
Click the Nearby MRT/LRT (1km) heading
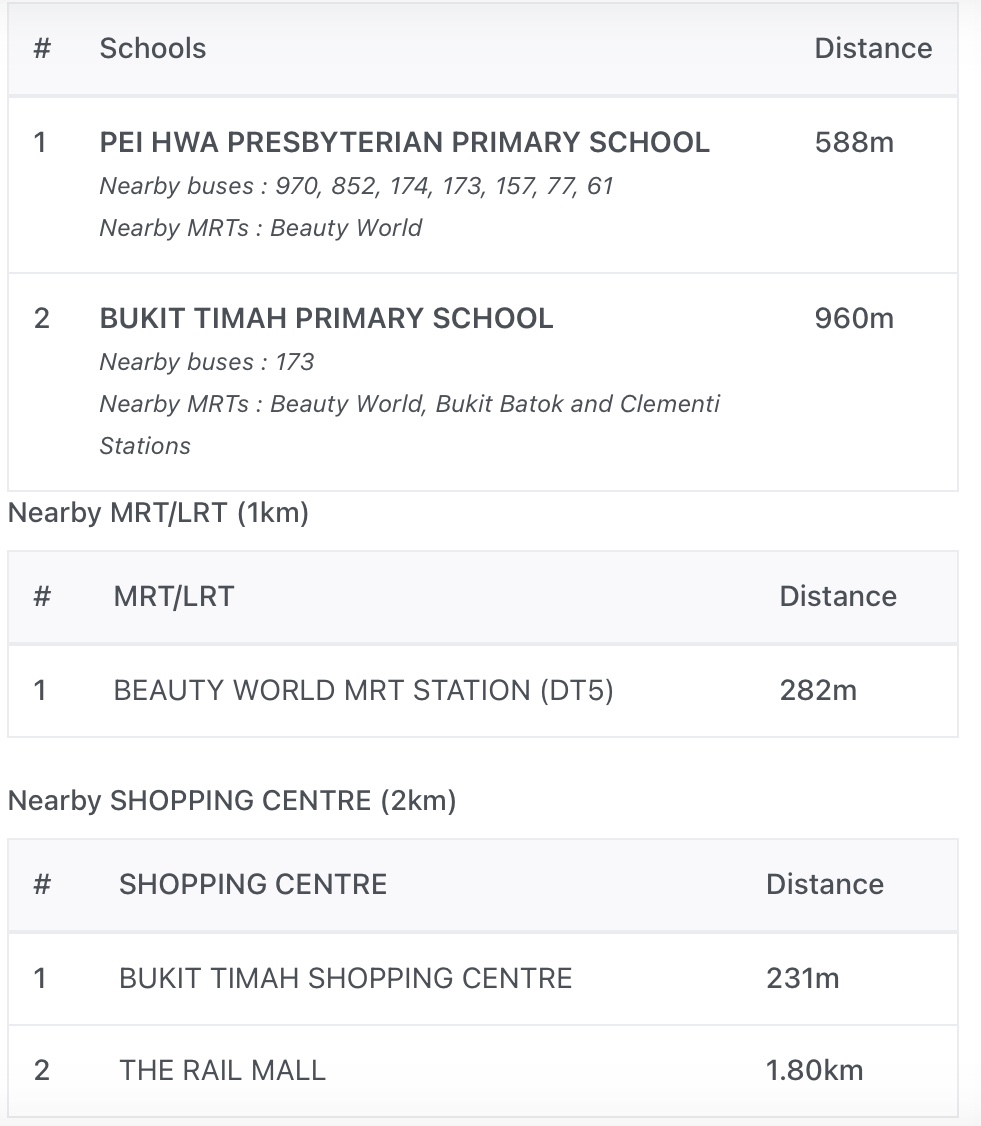[158, 513]
